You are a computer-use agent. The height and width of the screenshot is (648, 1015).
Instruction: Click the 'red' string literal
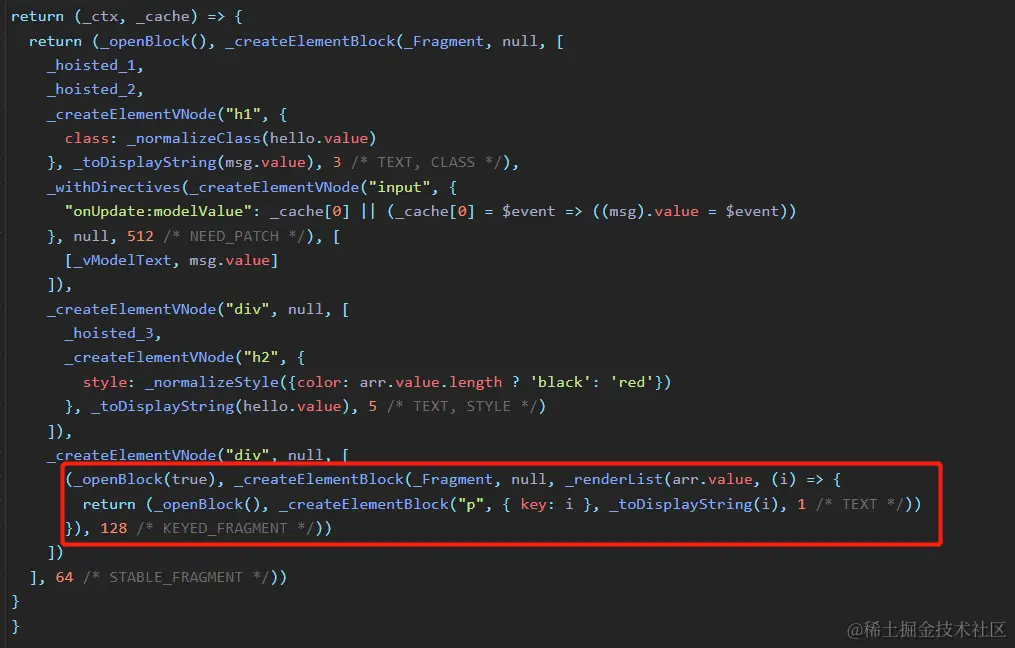tap(632, 382)
